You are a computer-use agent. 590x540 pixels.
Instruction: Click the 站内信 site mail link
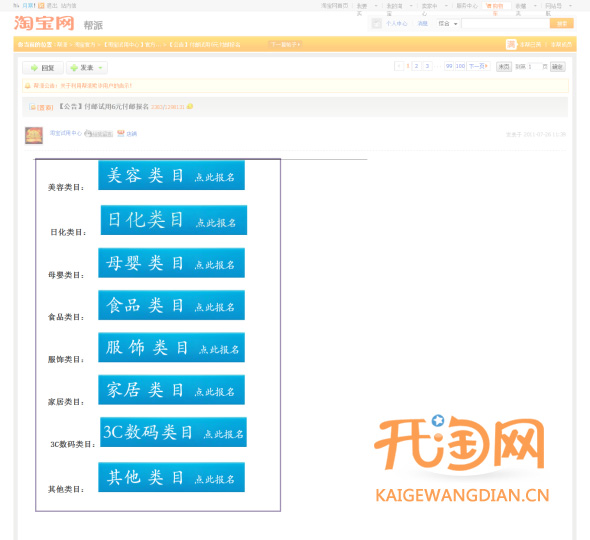[68, 6]
